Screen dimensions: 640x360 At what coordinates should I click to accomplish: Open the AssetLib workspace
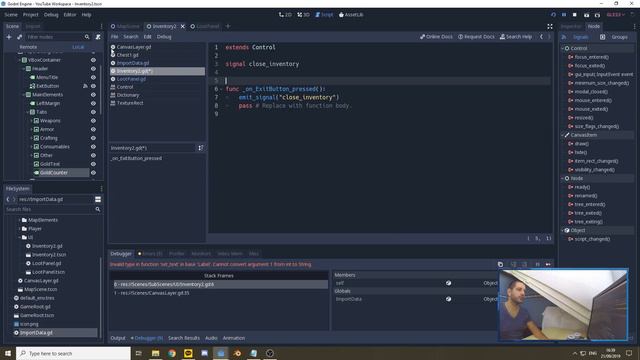(351, 15)
